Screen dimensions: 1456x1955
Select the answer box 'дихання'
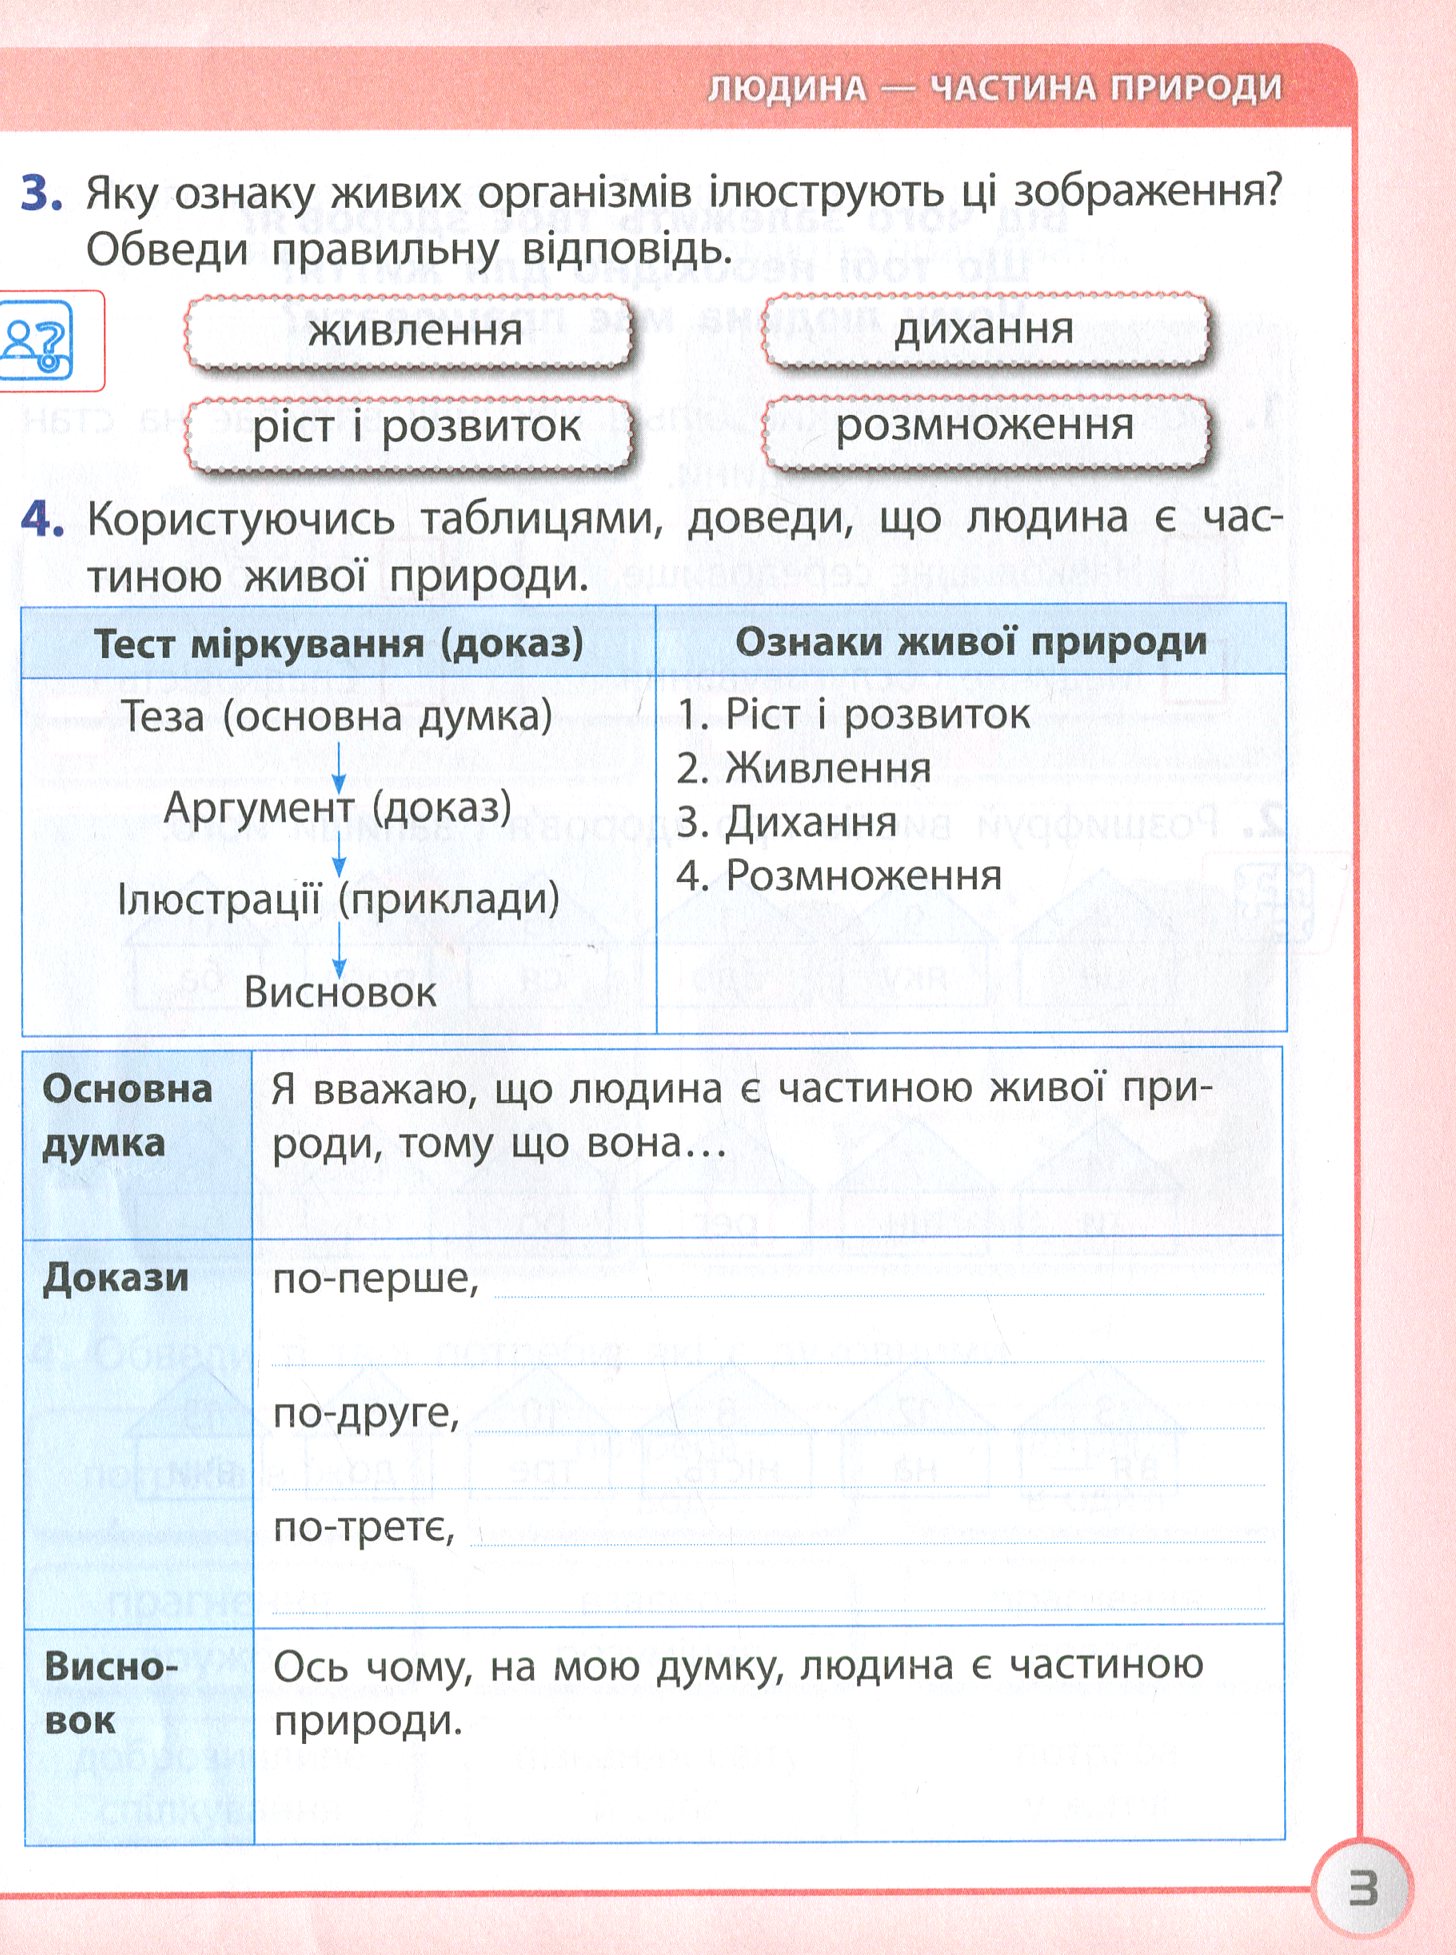pyautogui.click(x=986, y=331)
